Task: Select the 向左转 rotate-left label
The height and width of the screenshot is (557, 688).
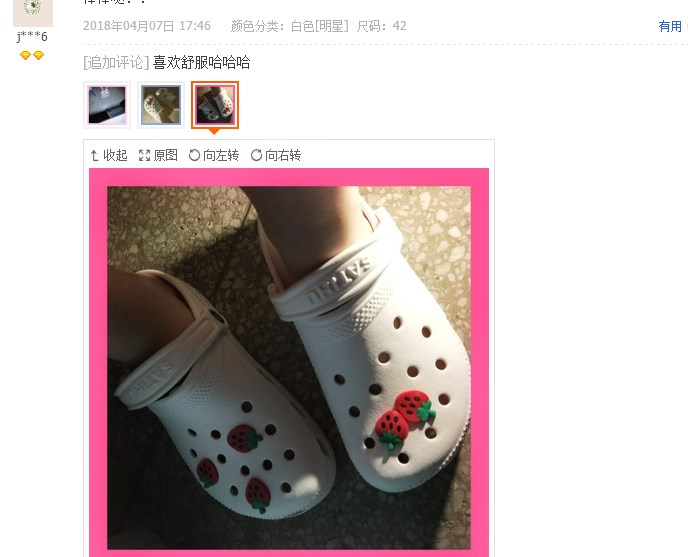Action: tap(221, 155)
